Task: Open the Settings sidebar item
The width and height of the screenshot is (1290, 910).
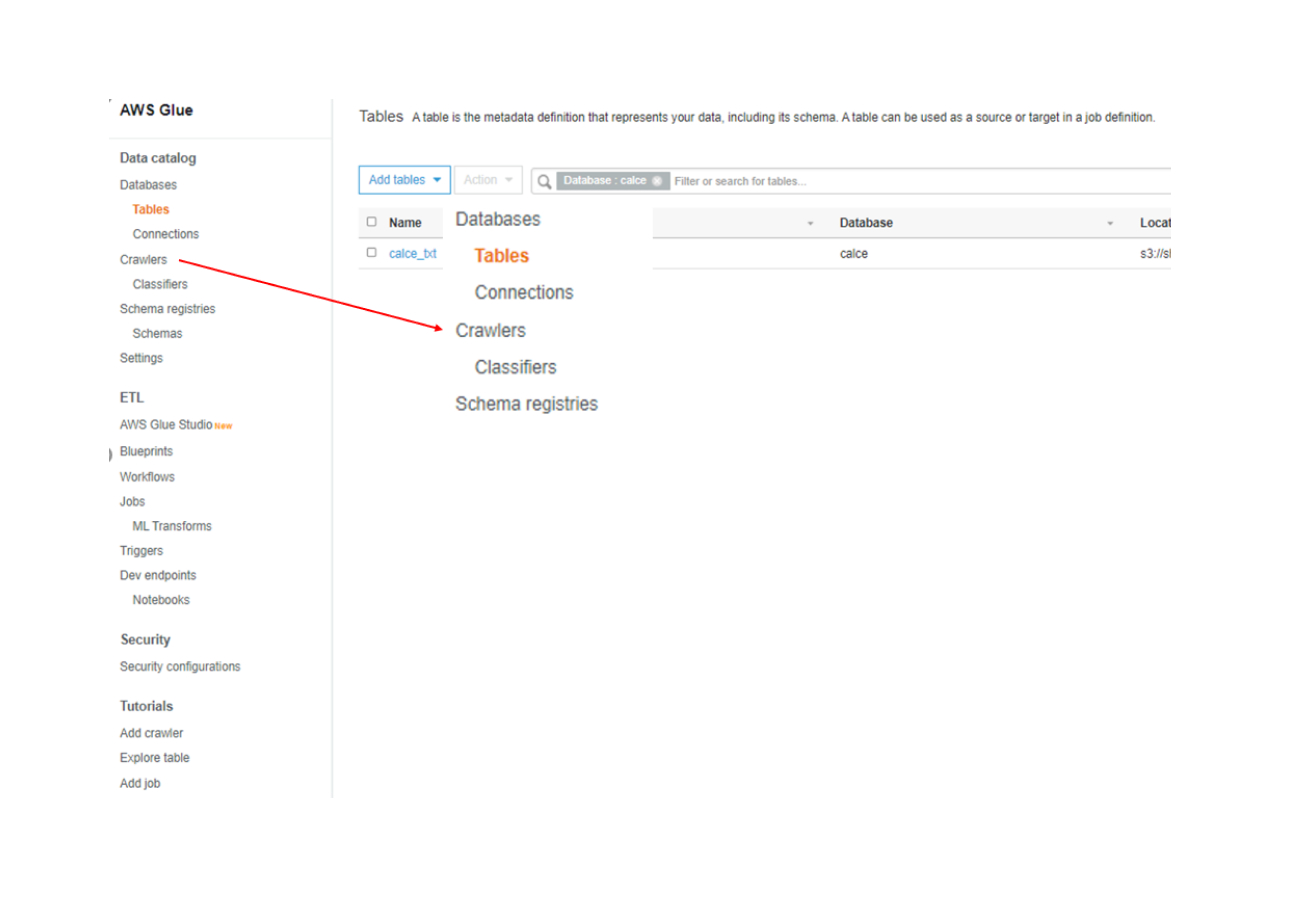Action: click(x=141, y=358)
